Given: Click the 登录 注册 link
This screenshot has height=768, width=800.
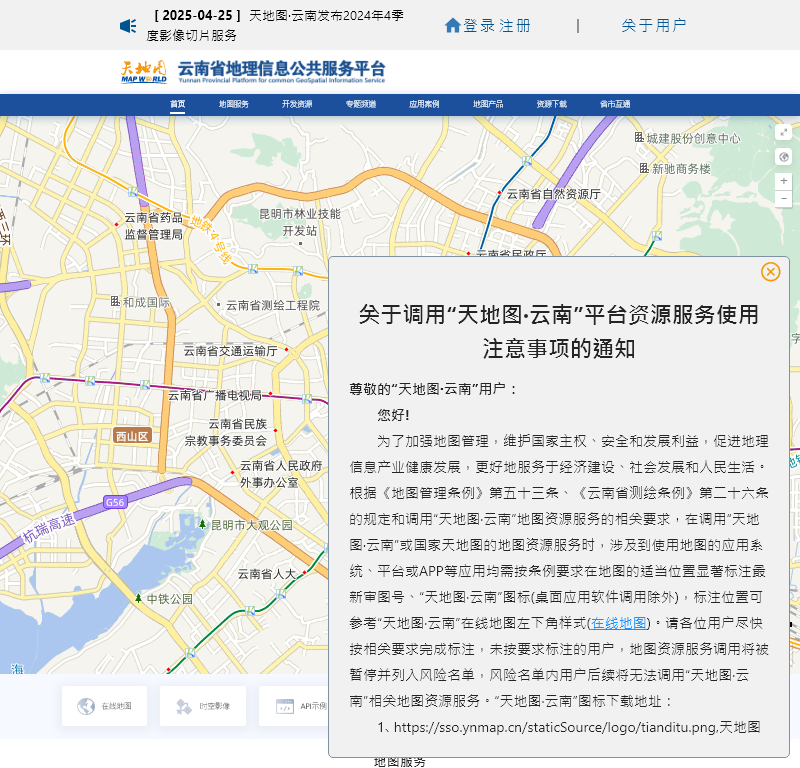Looking at the screenshot, I should click(497, 26).
